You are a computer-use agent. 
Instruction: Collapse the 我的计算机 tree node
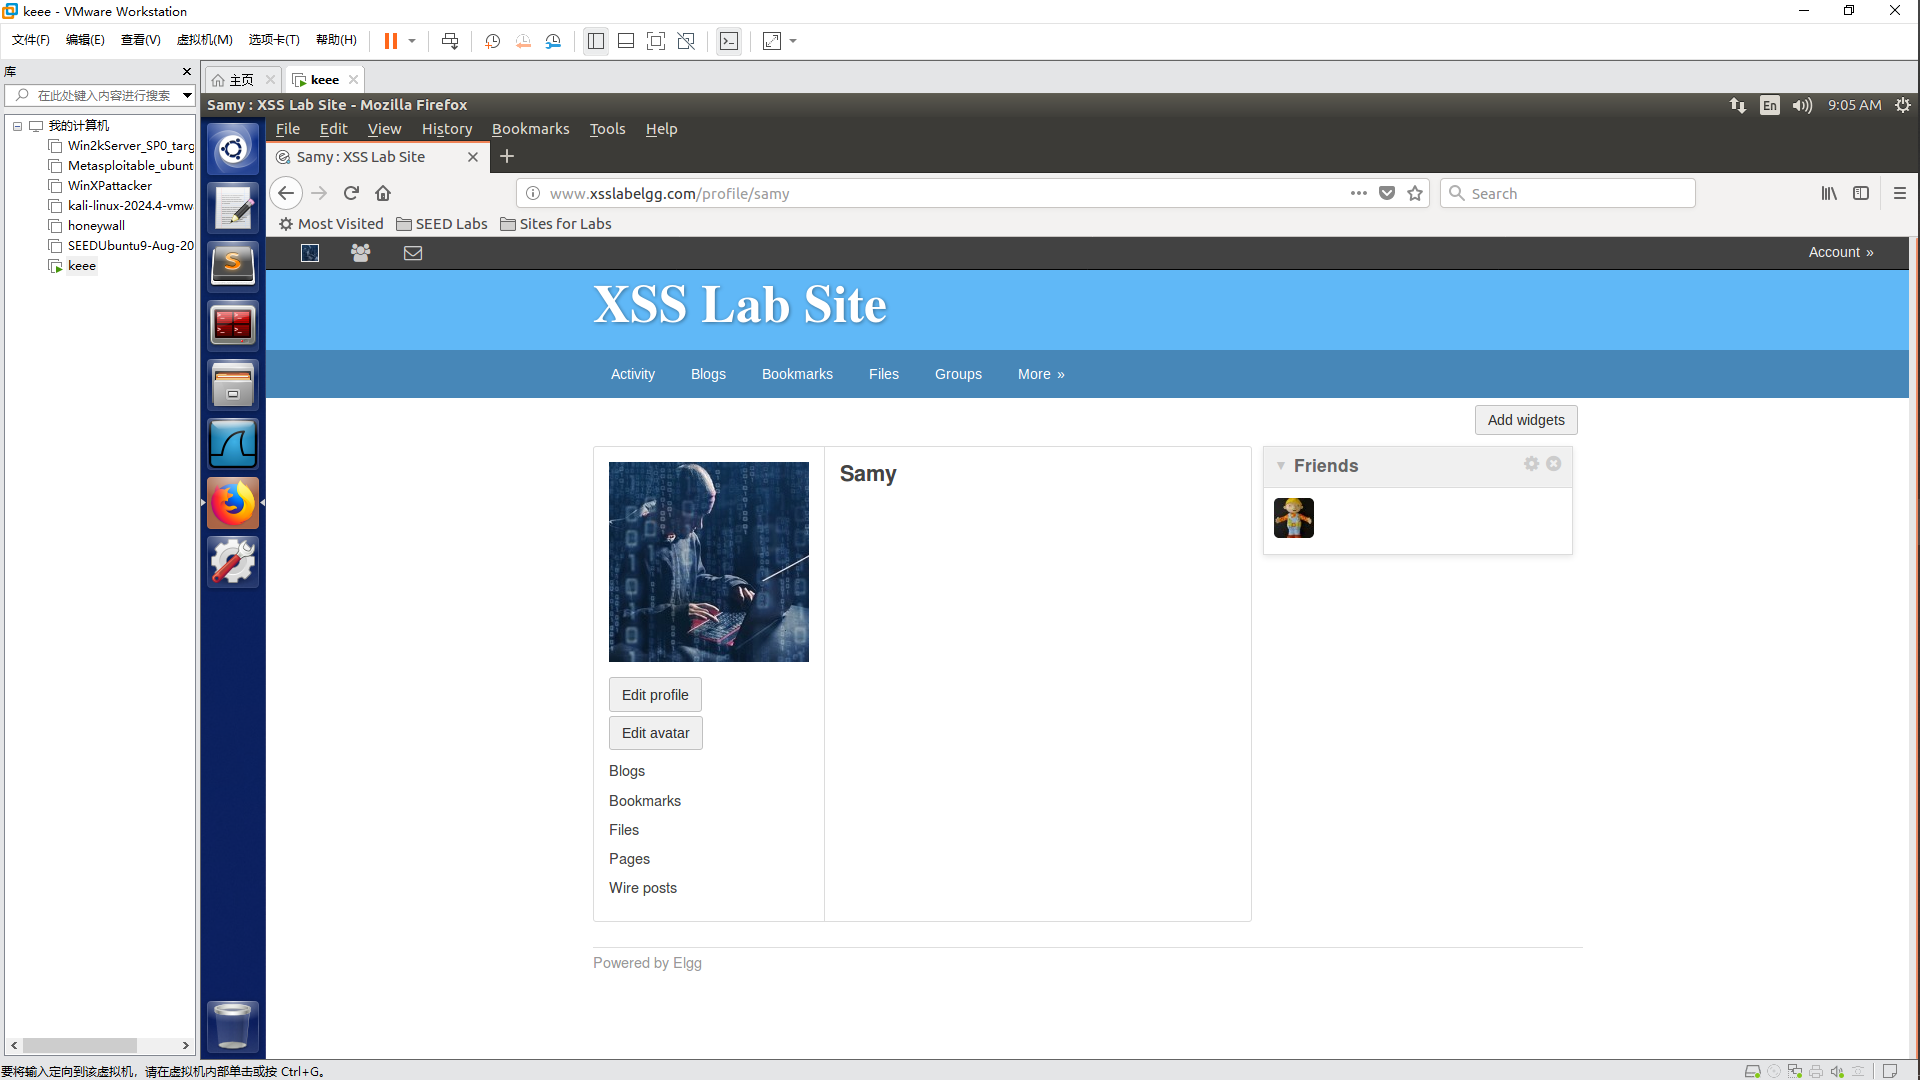click(x=17, y=126)
